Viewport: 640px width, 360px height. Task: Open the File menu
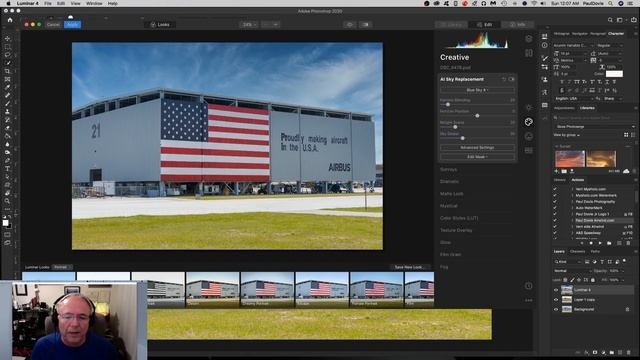48,3
